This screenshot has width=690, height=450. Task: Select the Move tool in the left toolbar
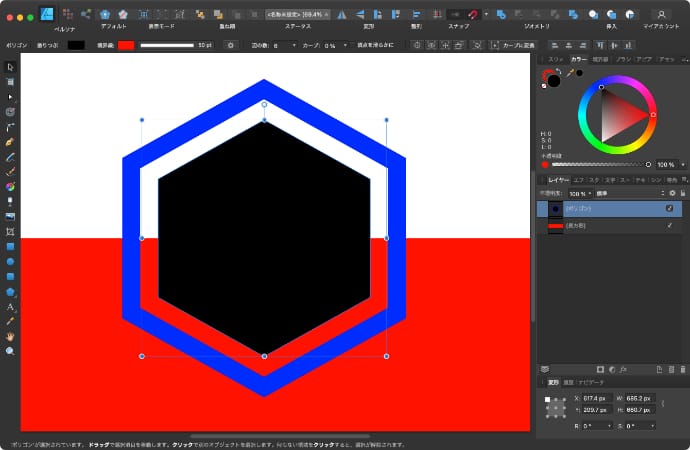pos(10,67)
